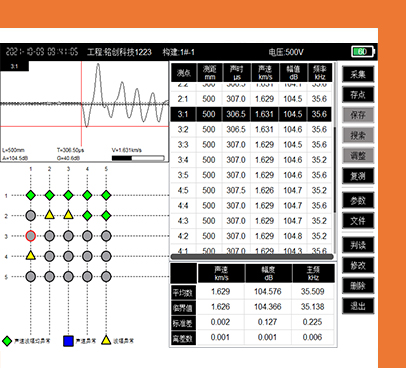Open the 参数 (parameters) menu button

(x=358, y=200)
